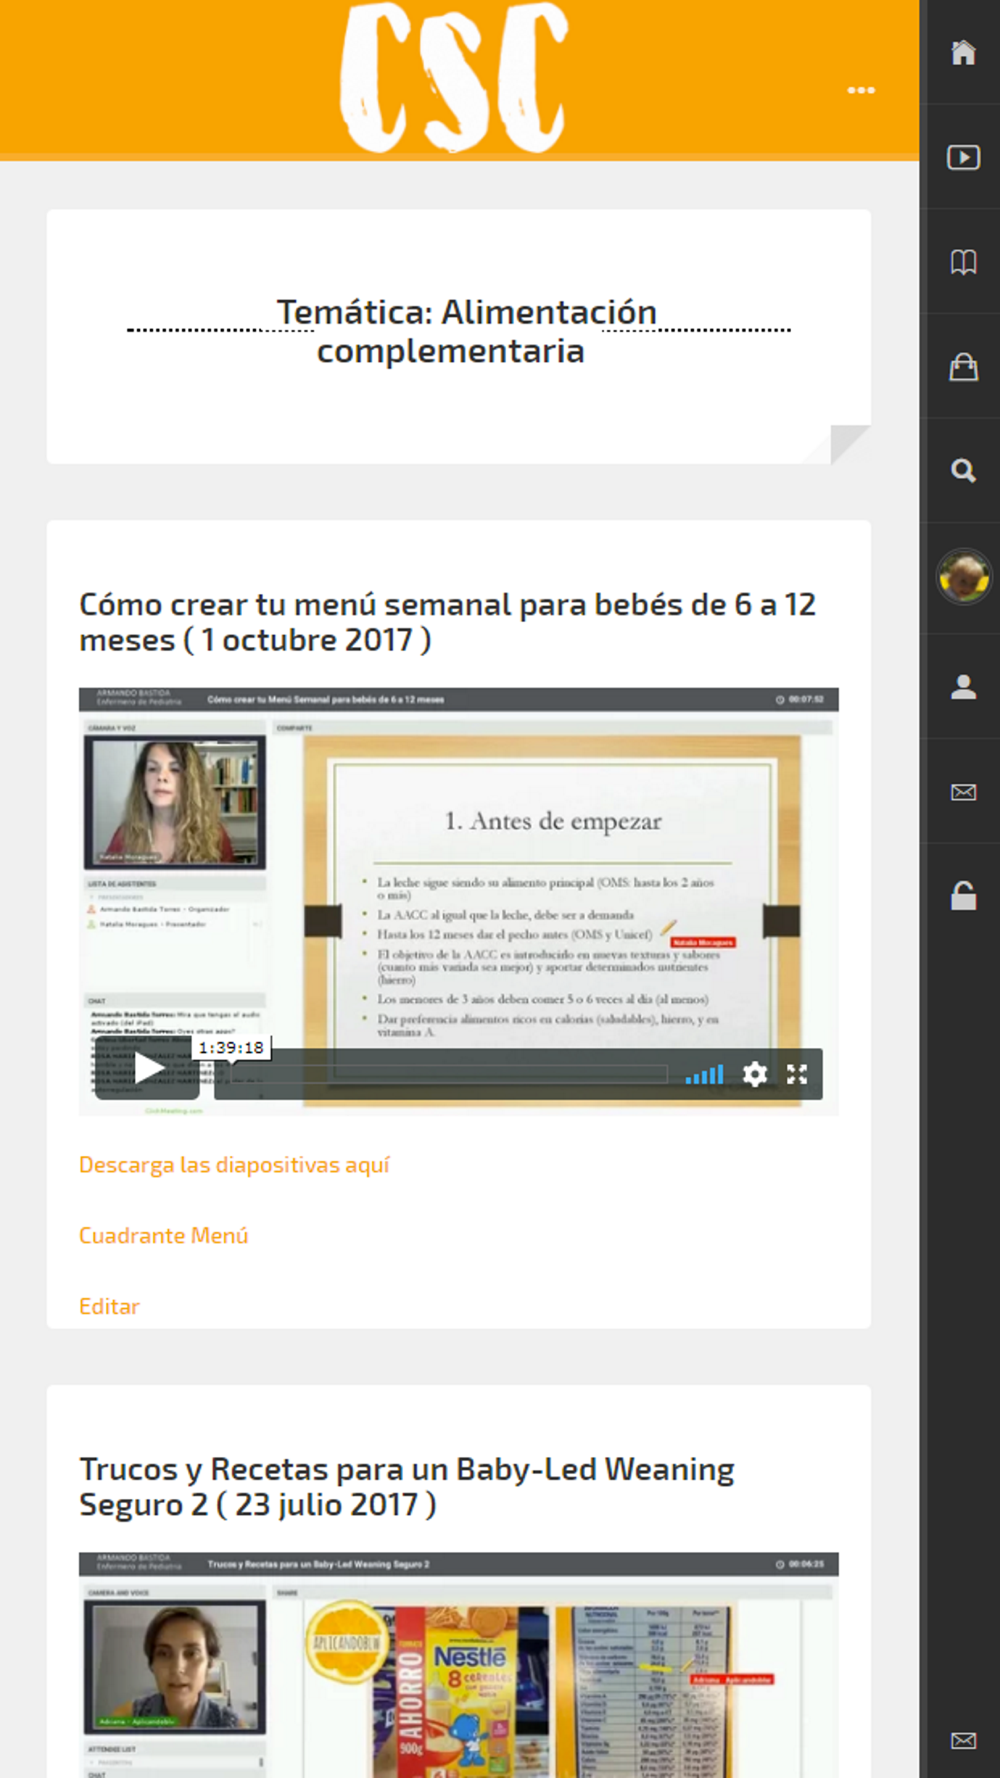
Task: Click the CSC logo in the header
Action: point(454,78)
